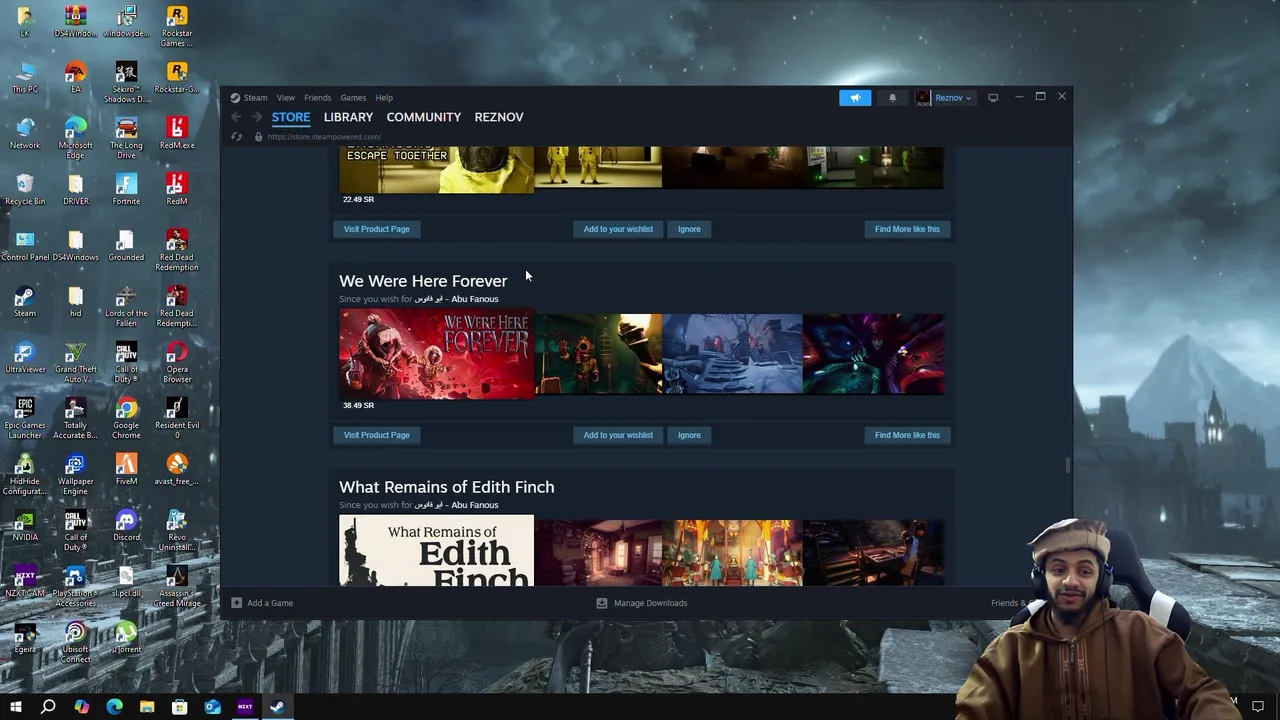
Task: Select the FiveM desktop icon
Action: (126, 469)
